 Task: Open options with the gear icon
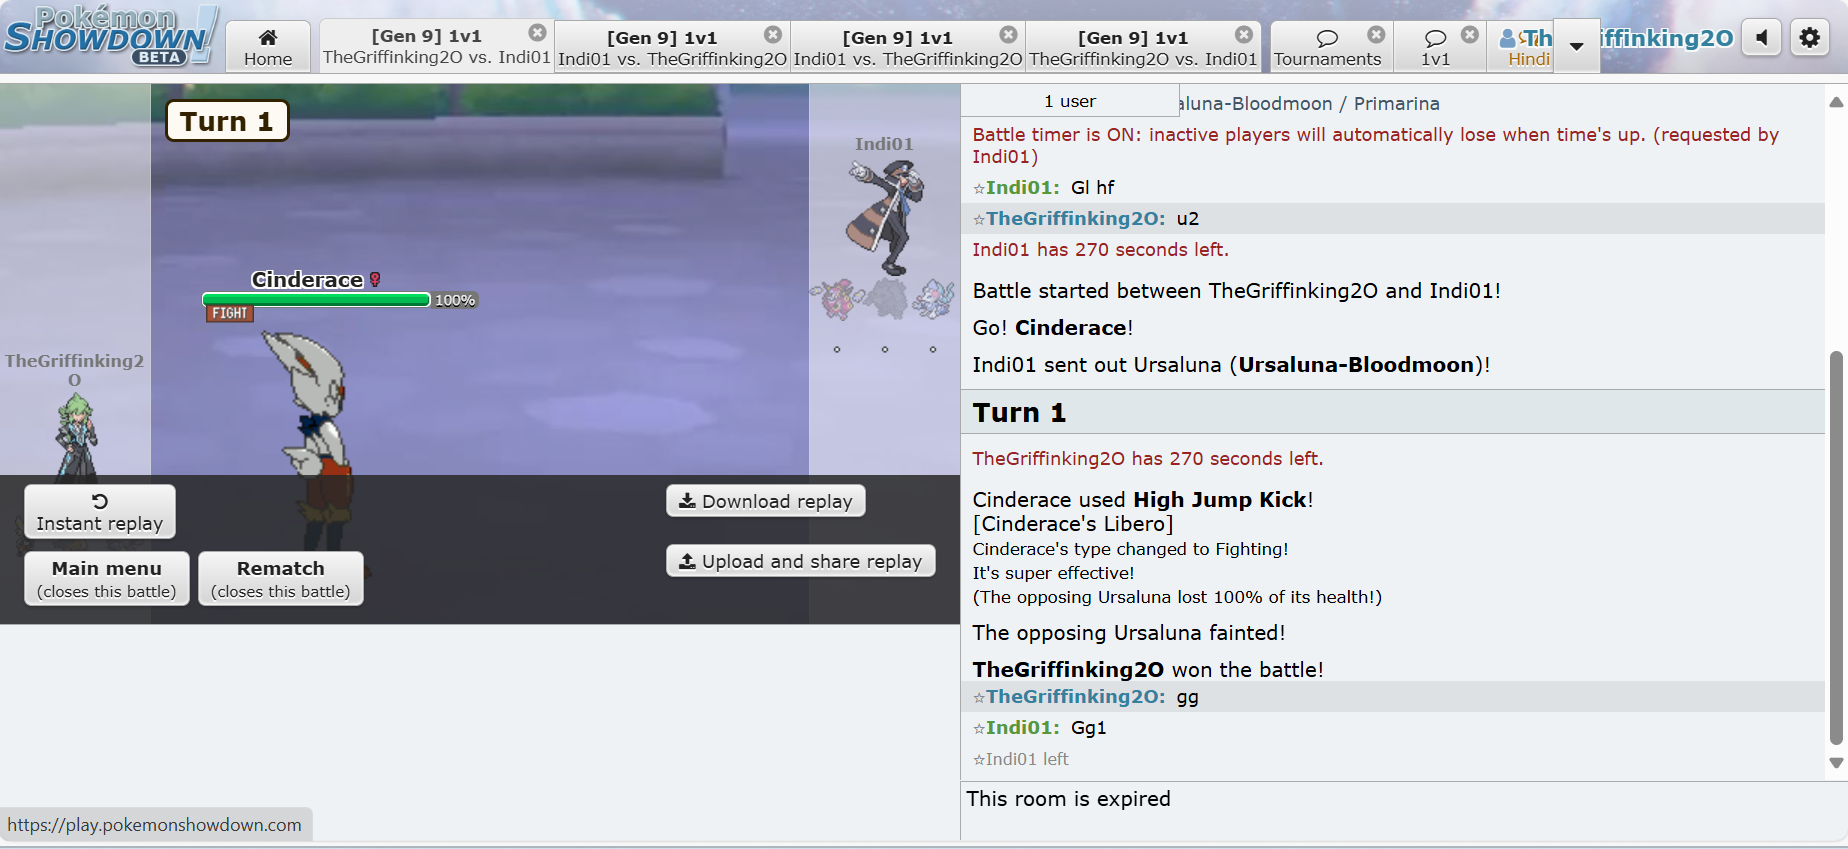coord(1810,38)
